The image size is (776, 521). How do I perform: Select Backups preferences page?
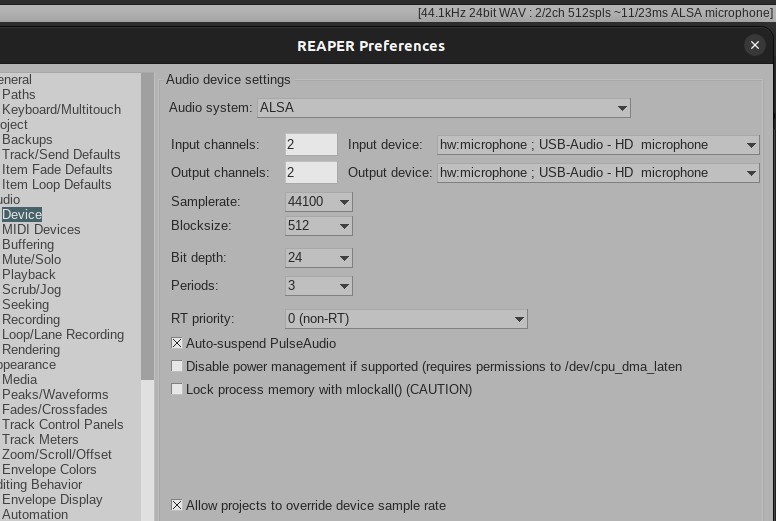(27, 140)
